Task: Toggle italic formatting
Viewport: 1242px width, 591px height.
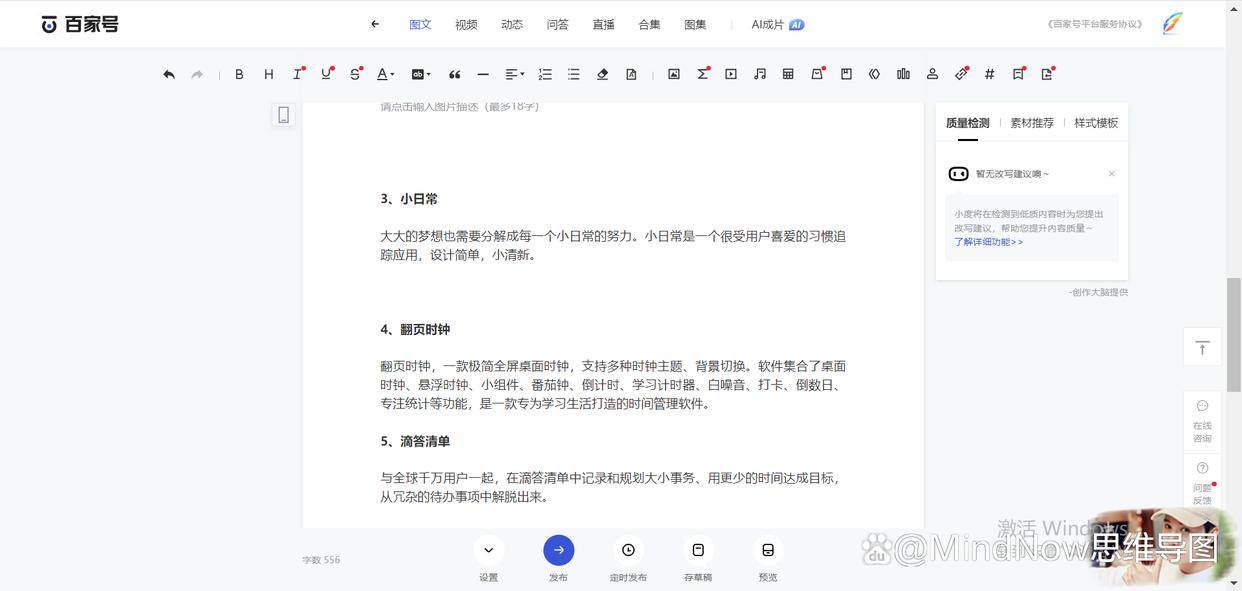Action: (297, 74)
